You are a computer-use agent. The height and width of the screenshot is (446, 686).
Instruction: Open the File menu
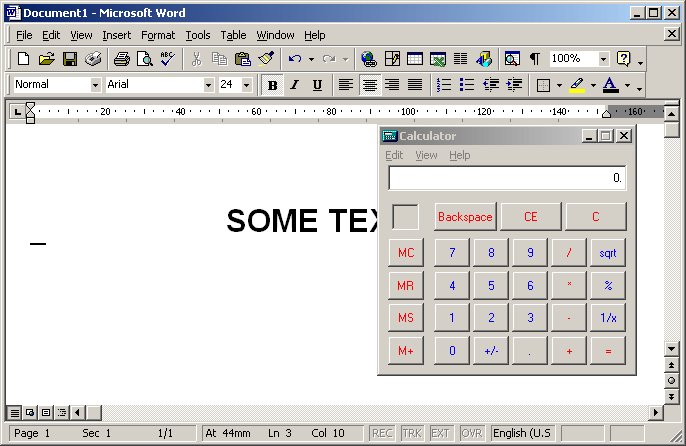(24, 35)
